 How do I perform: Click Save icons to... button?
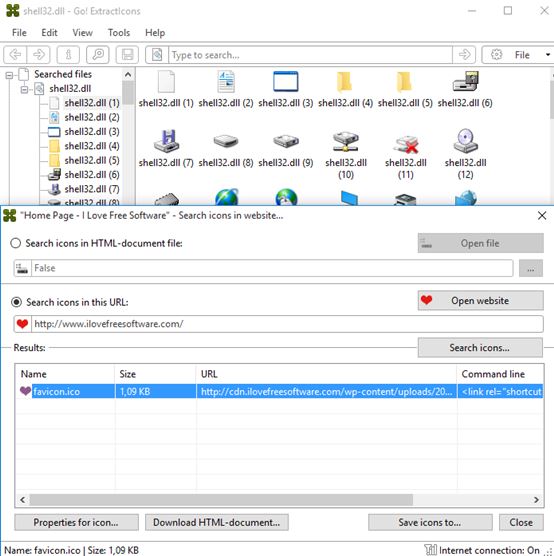coord(430,522)
